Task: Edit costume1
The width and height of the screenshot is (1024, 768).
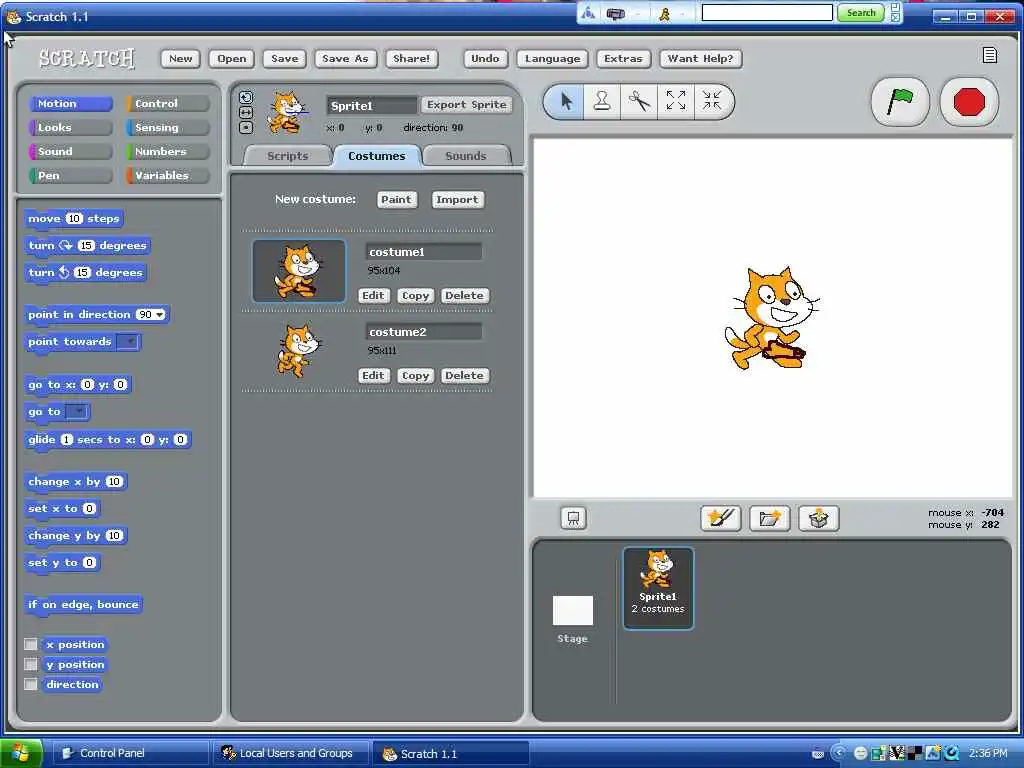Action: point(374,296)
